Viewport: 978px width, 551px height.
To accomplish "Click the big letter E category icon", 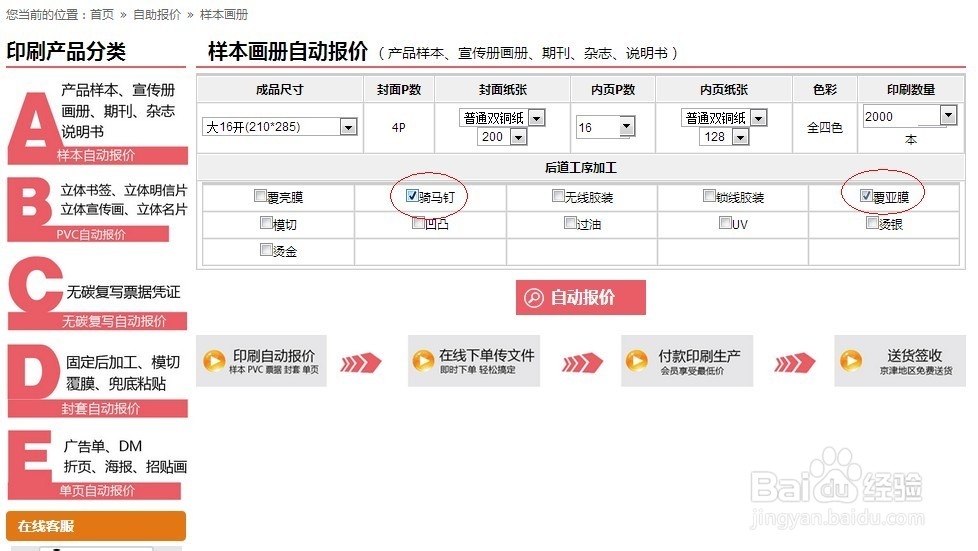I will (x=30, y=457).
